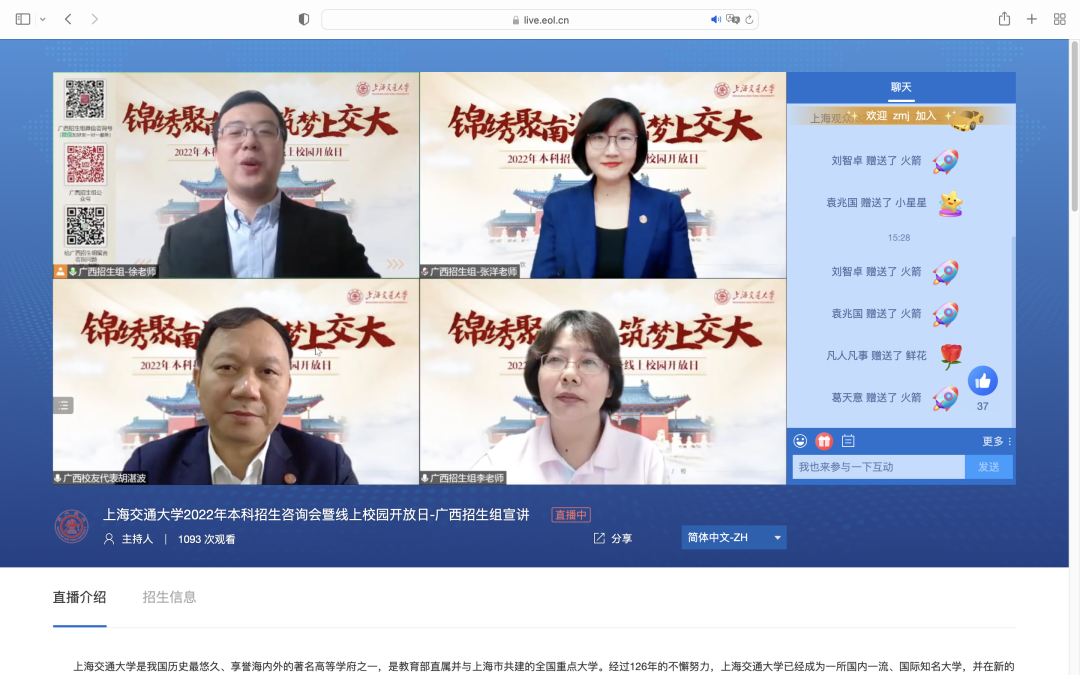Mute the tab audio via speaker icon

714,18
